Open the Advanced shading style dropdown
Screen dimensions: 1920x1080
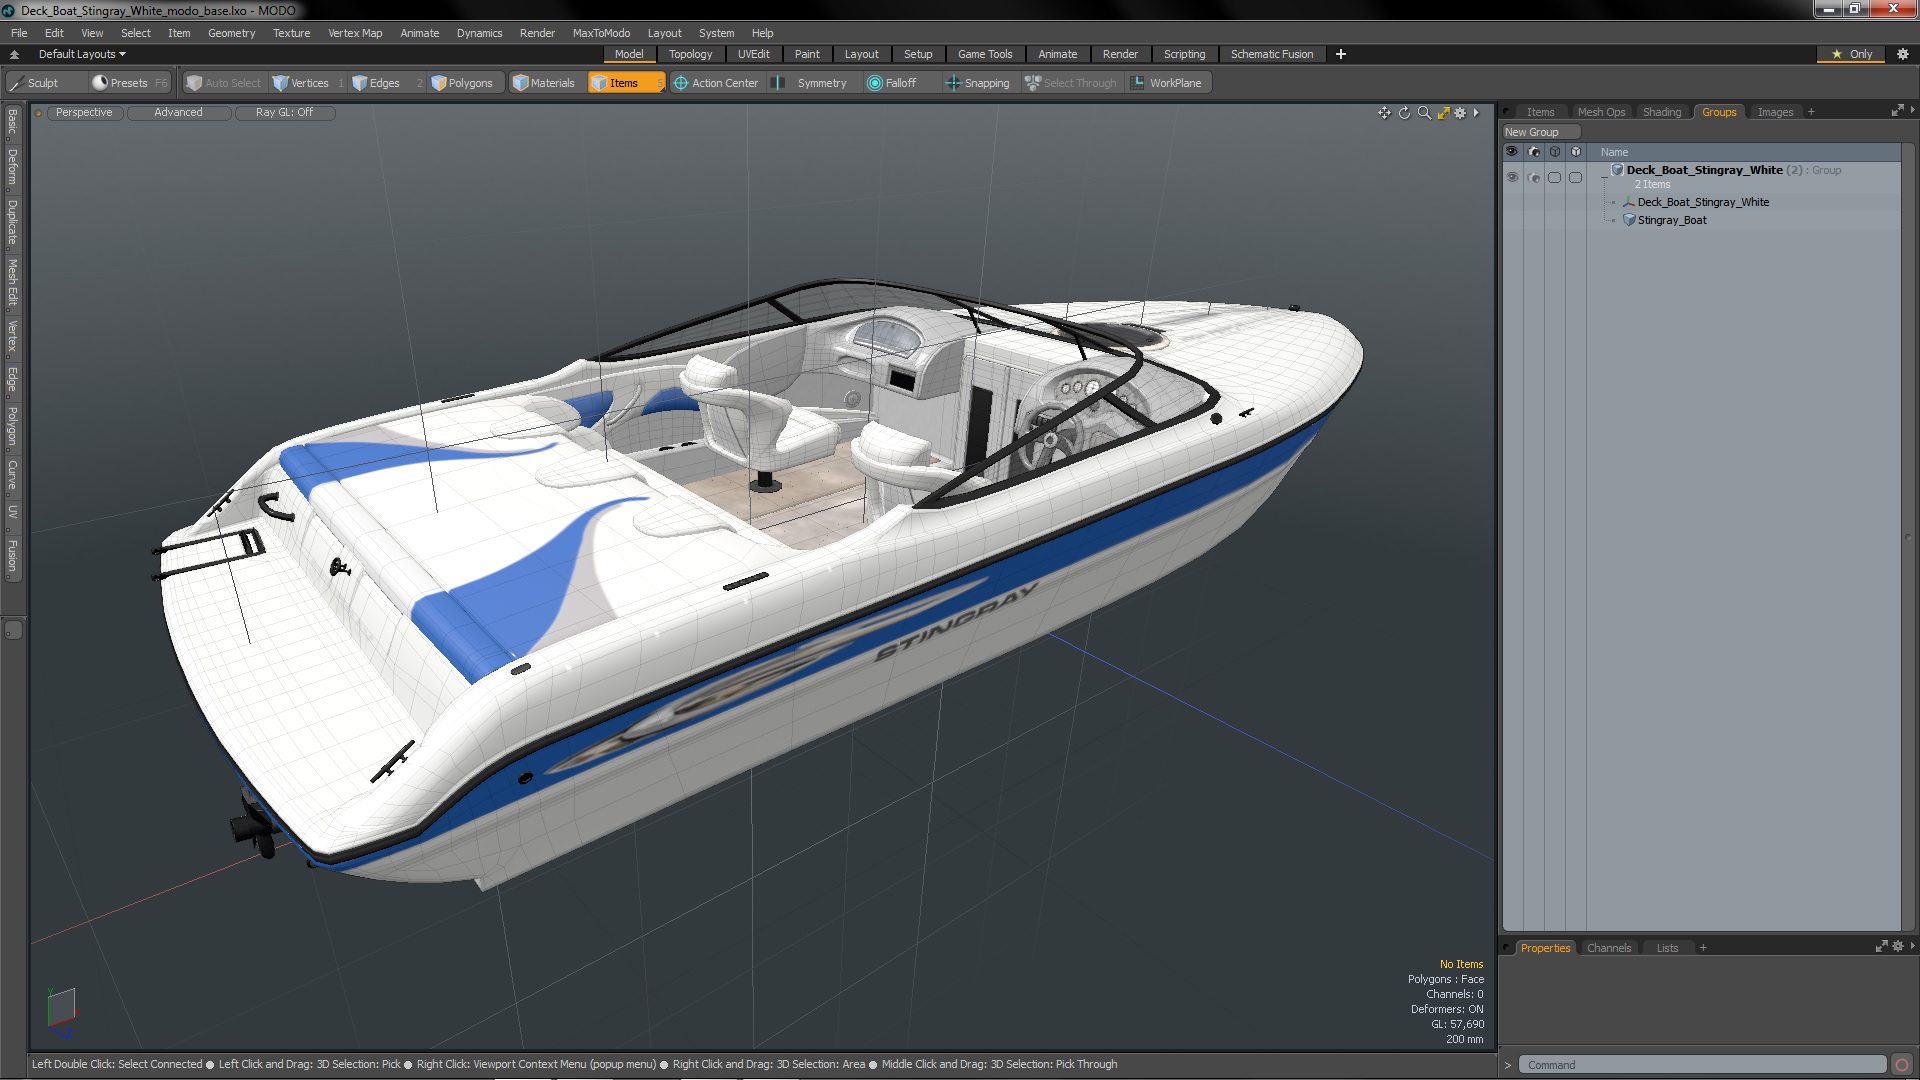pyautogui.click(x=178, y=112)
